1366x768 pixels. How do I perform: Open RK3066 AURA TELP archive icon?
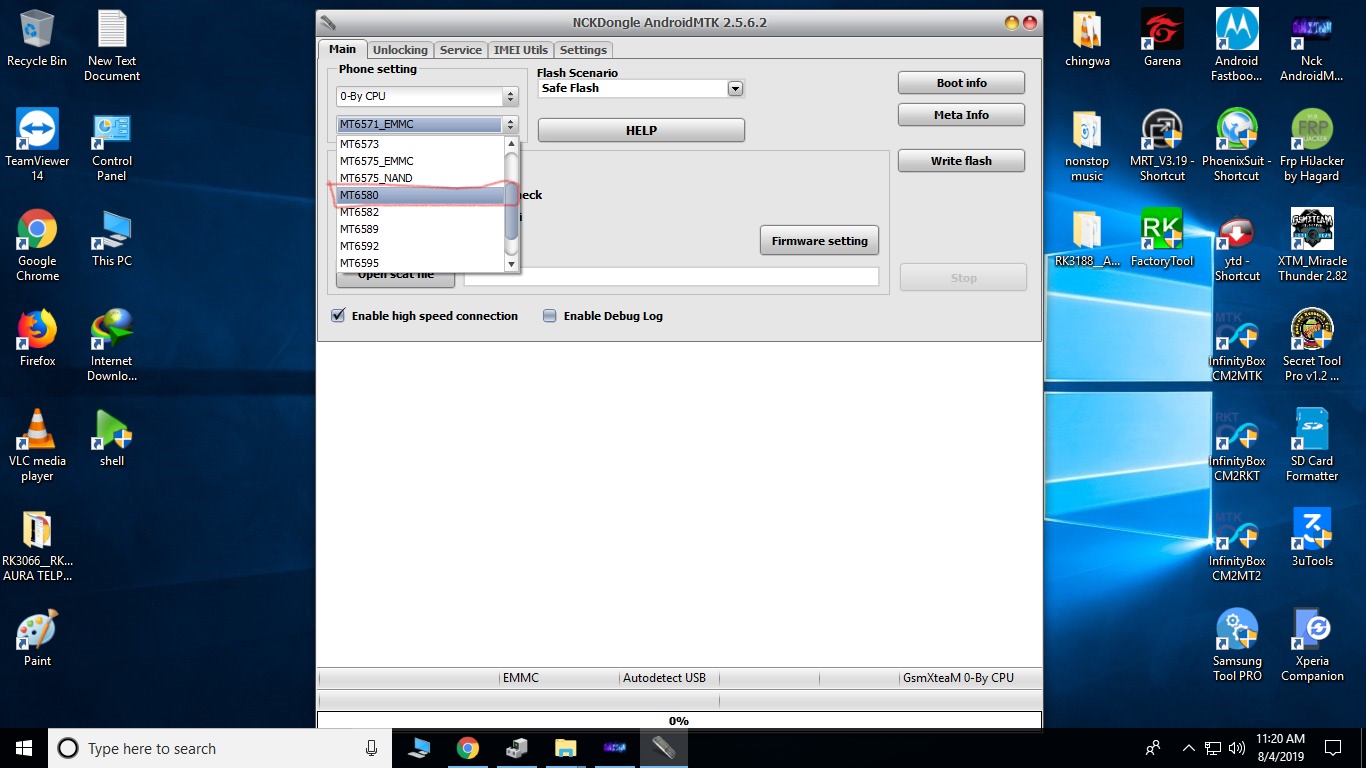37,545
